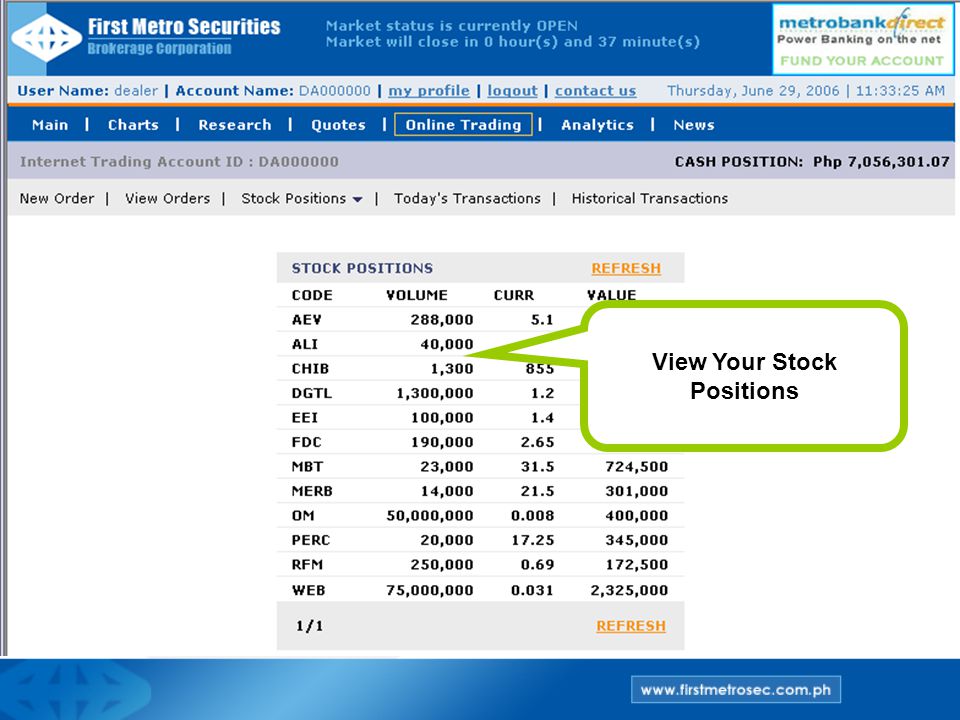The image size is (960, 720).
Task: Select the FDC stock code
Action: coord(307,442)
